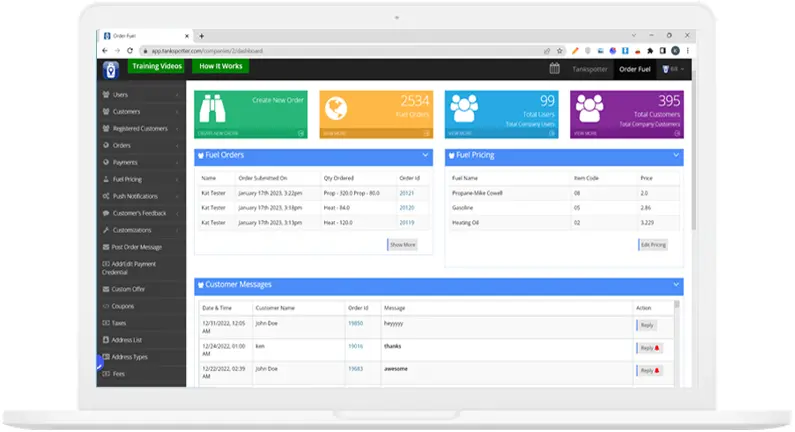Image resolution: width=795 pixels, height=432 pixels.
Task: Open Address List in sidebar
Action: [x=141, y=340]
